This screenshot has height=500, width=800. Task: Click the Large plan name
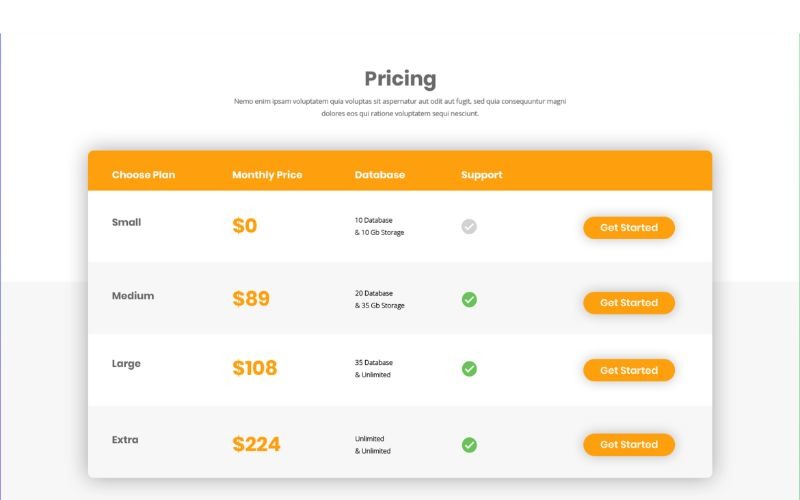126,364
